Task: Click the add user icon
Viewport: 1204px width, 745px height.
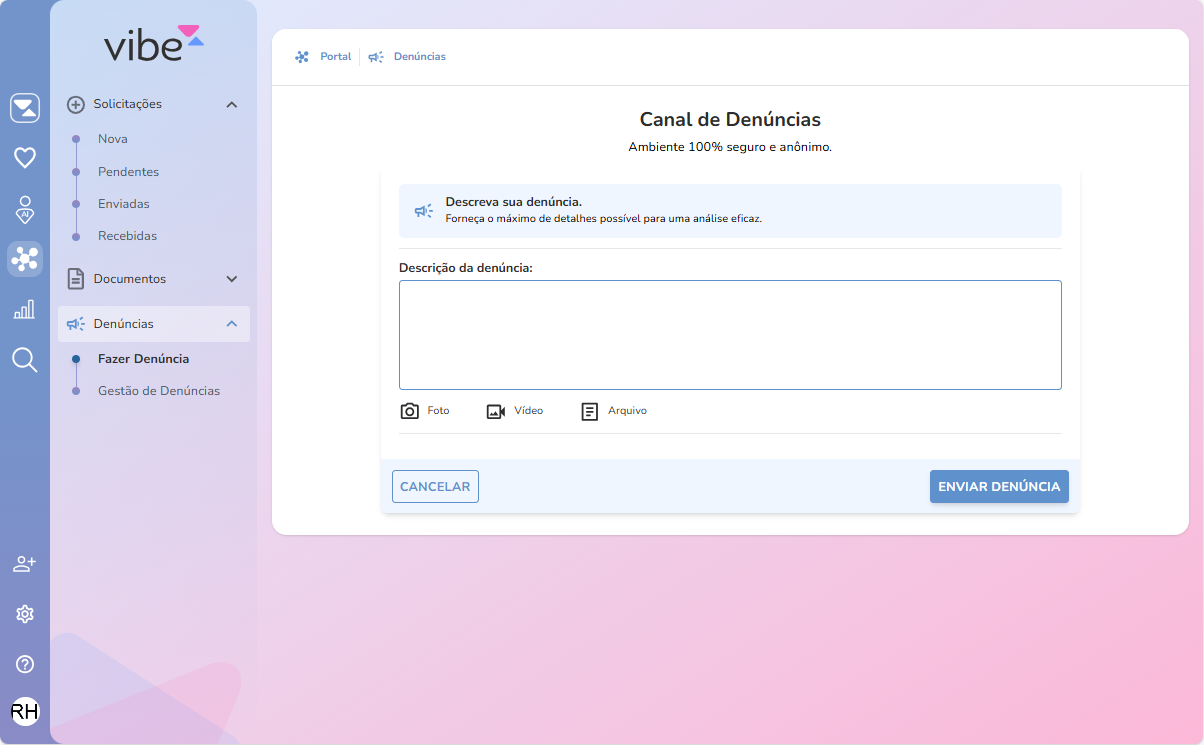Action: pyautogui.click(x=25, y=564)
